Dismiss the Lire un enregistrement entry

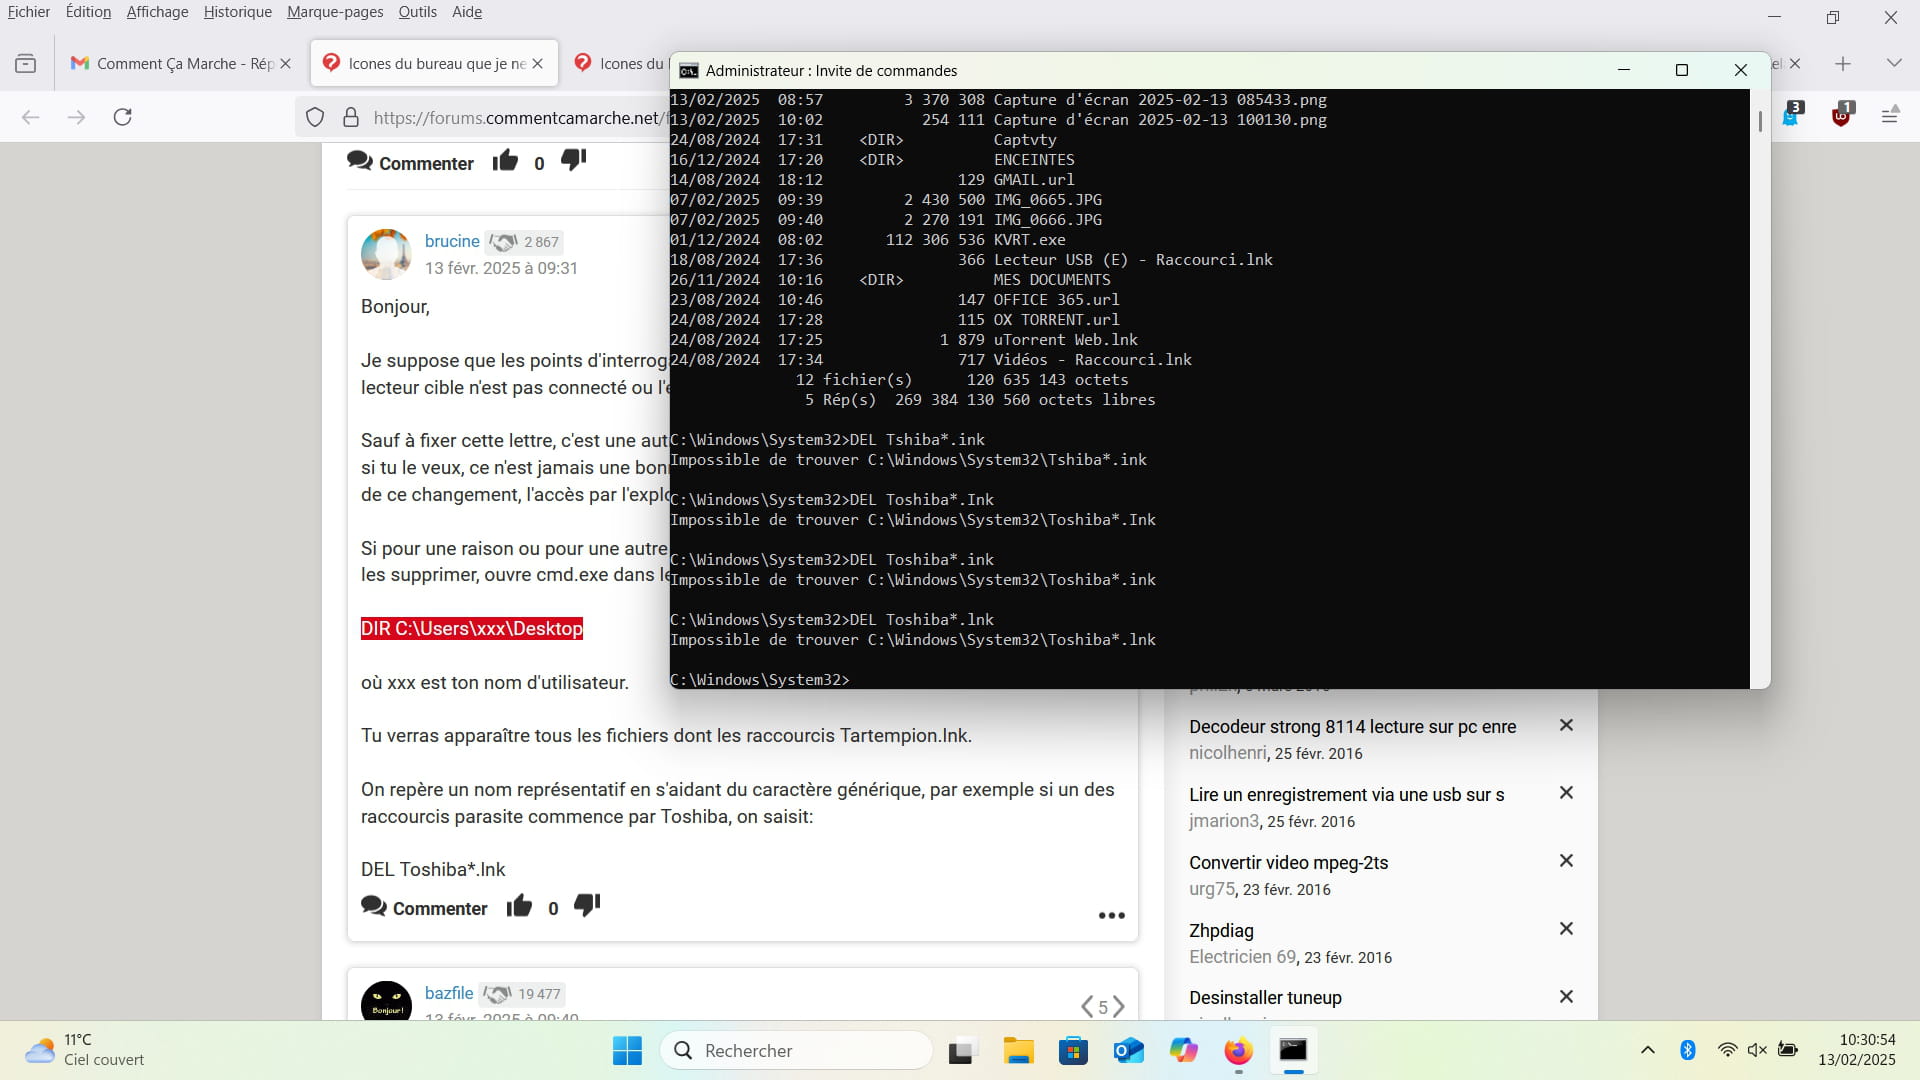coord(1567,793)
